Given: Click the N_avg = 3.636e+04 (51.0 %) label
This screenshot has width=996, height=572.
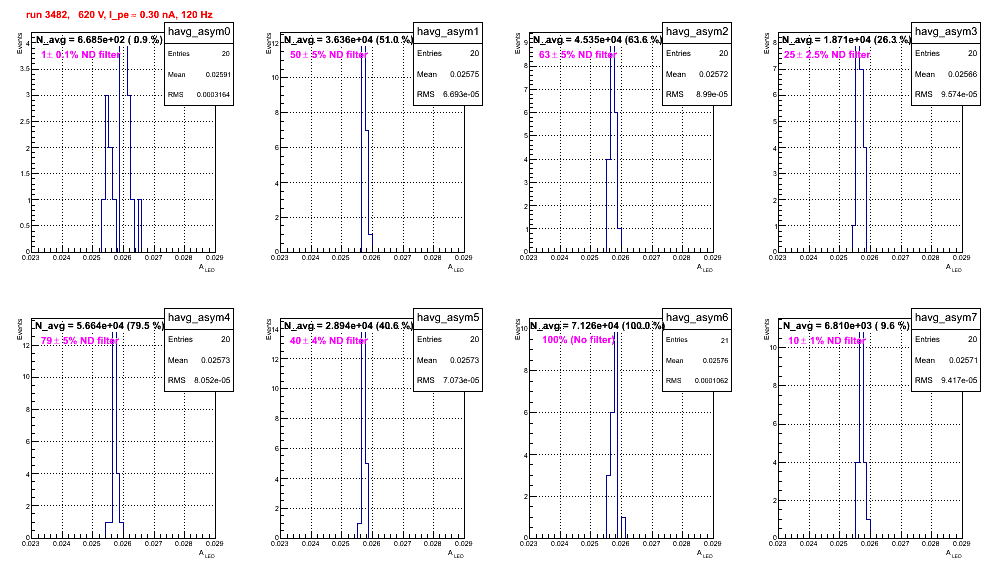Looking at the screenshot, I should click(x=348, y=40).
